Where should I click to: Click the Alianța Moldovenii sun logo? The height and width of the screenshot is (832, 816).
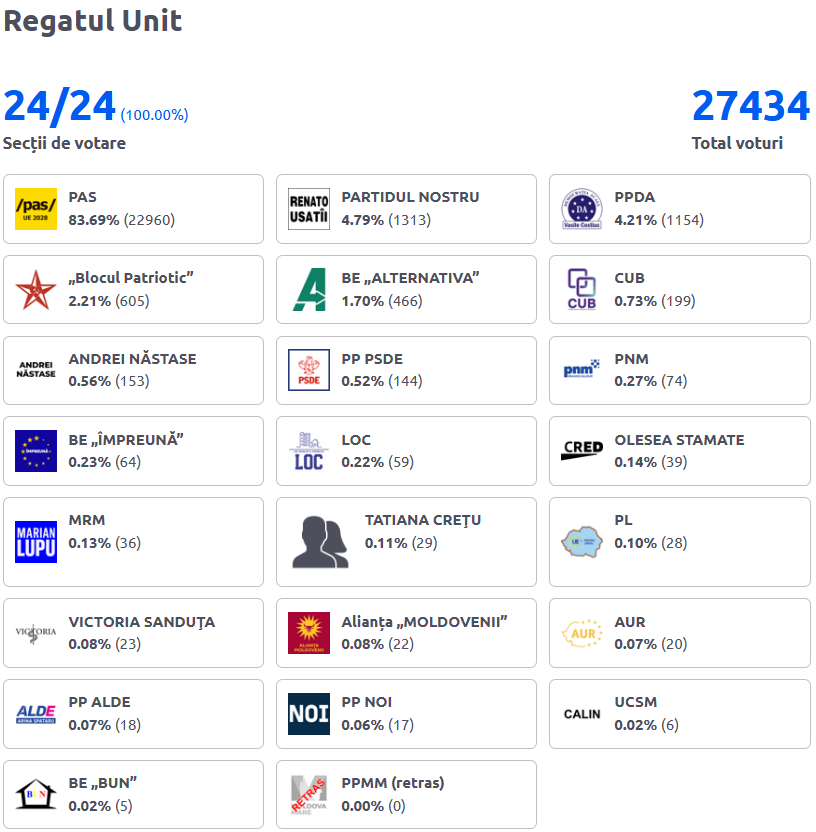[309, 633]
